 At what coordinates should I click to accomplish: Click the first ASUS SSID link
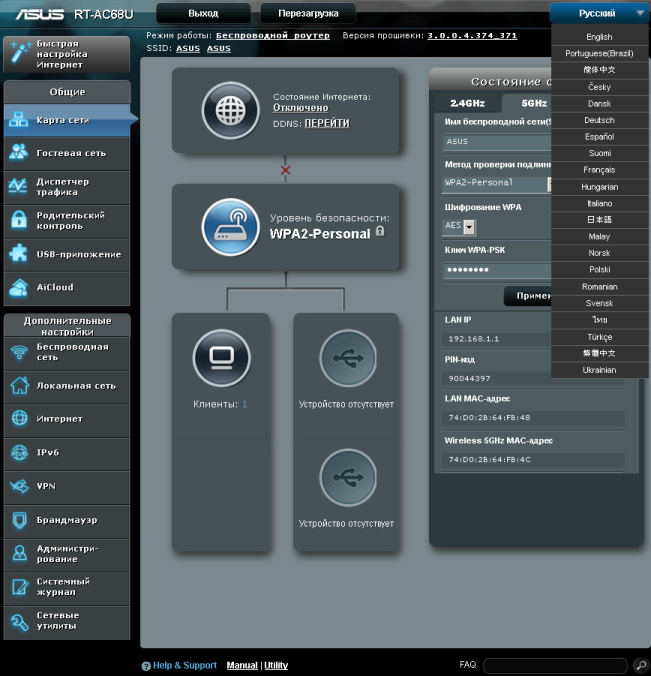click(188, 48)
